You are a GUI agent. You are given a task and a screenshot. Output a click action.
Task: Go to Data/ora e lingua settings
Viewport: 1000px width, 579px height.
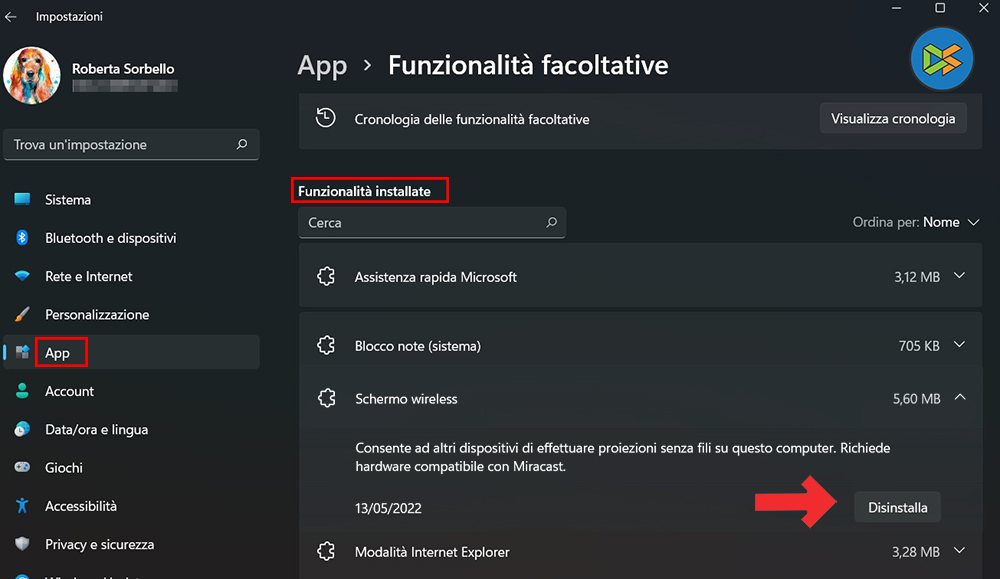click(96, 429)
